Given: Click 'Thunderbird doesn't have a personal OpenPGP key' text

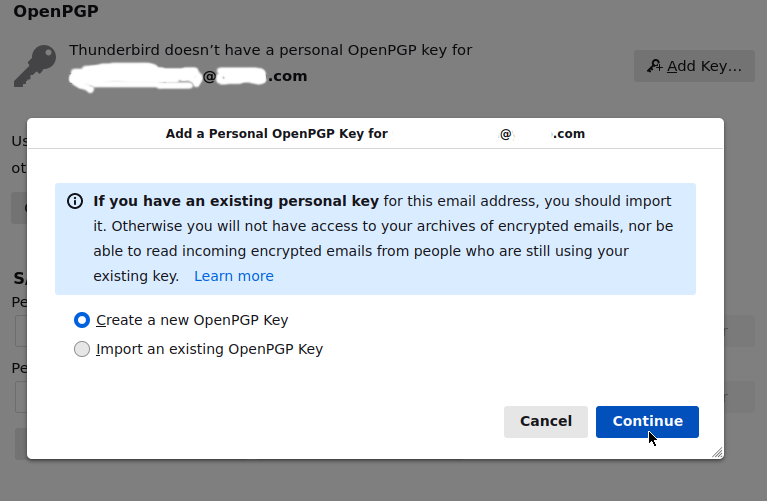Looking at the screenshot, I should click(x=270, y=50).
